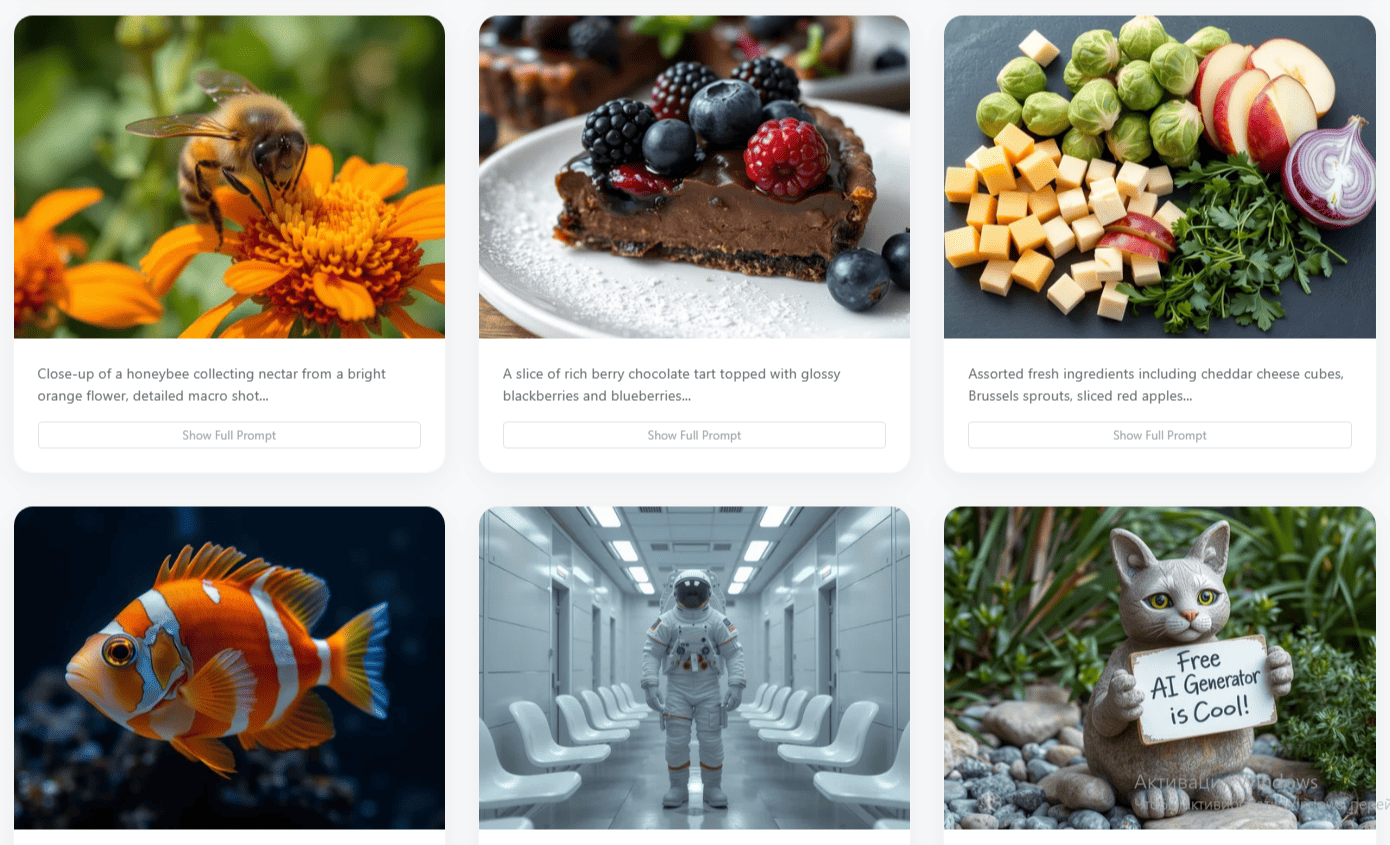Select the astronaut in white corridor image
Viewport: 1390px width, 845px height.
694,667
